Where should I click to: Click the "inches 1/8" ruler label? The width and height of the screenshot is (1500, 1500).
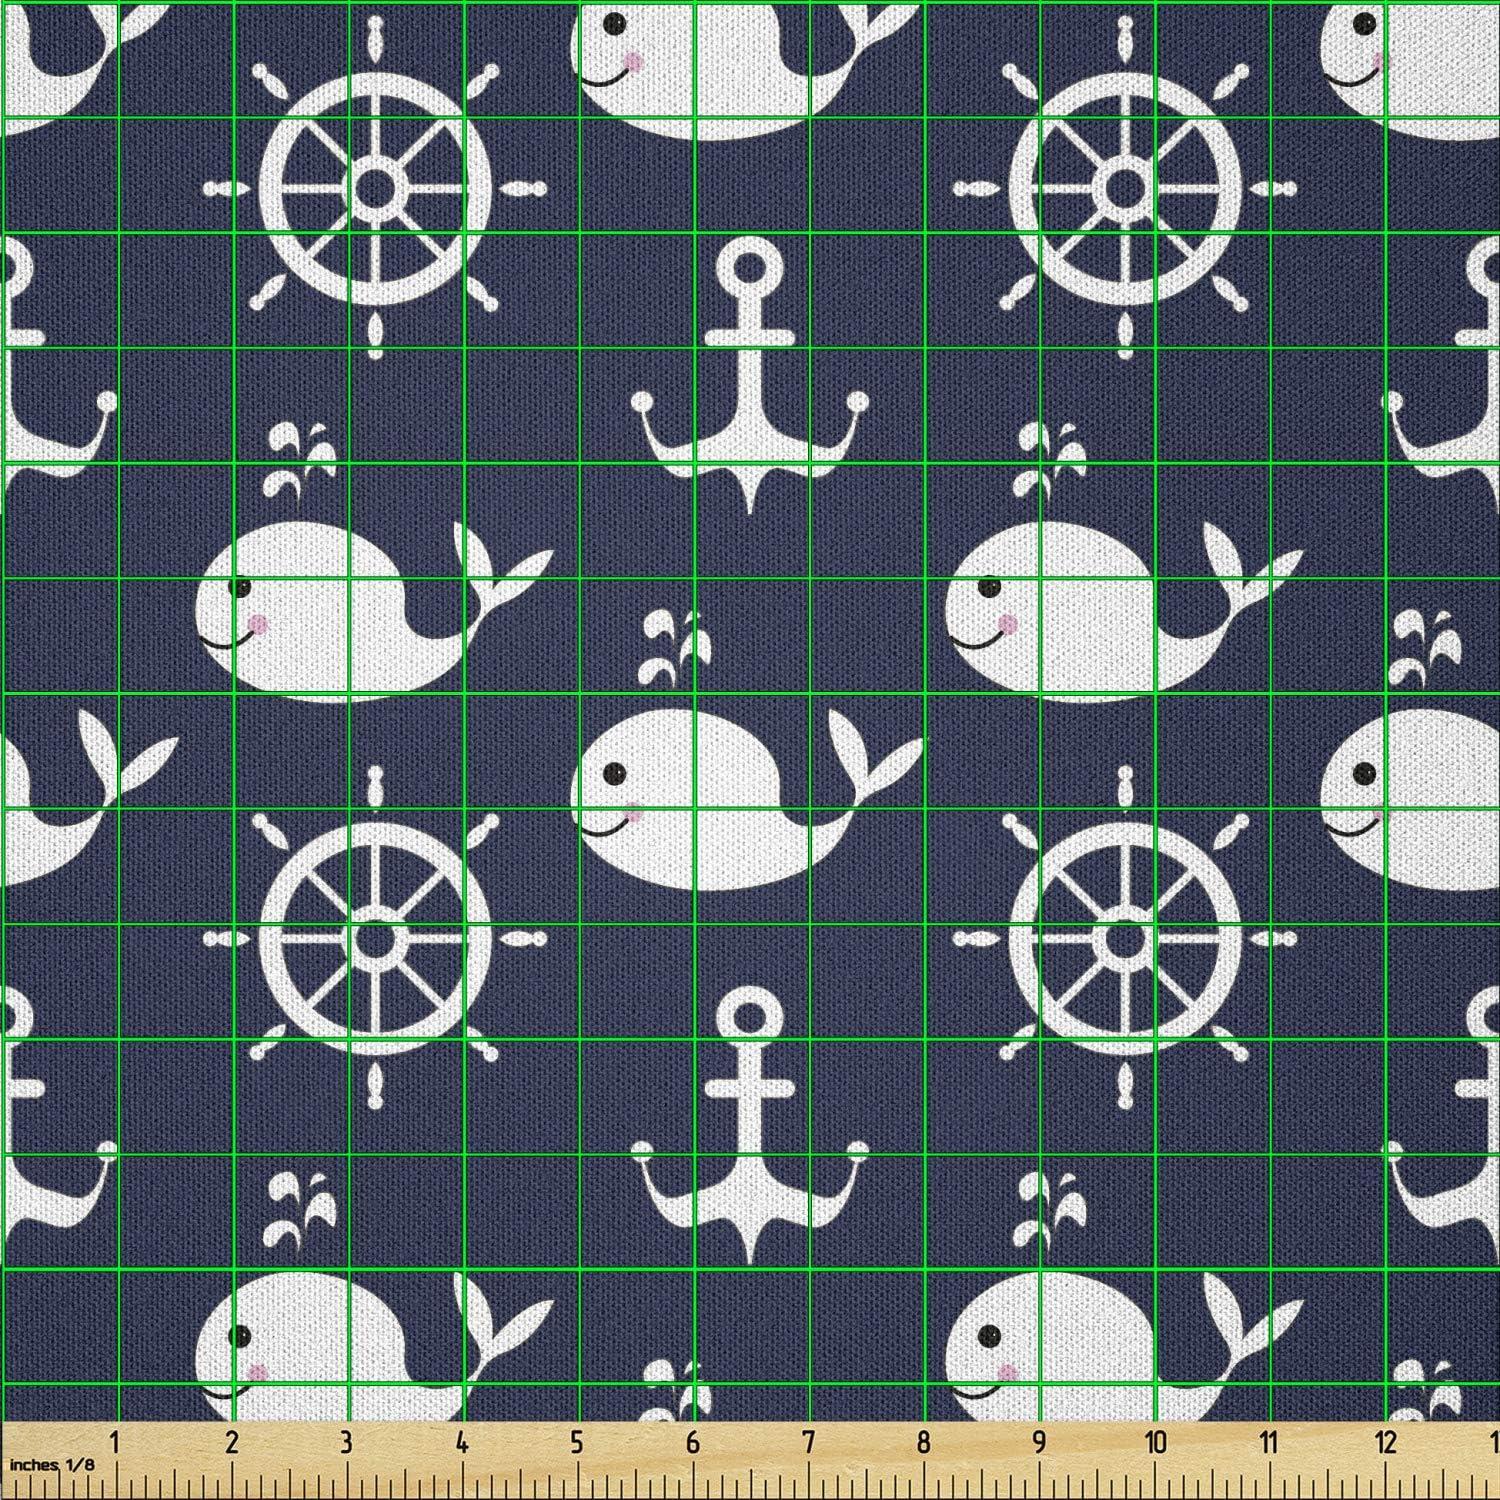click(50, 1466)
